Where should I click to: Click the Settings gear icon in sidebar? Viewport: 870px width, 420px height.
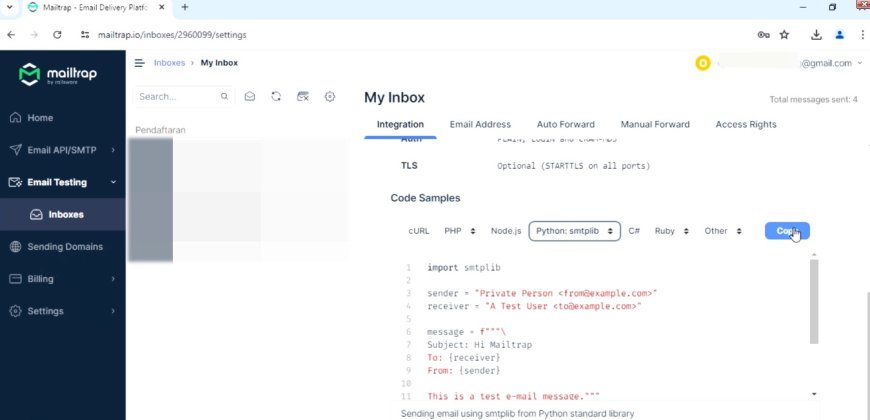(x=16, y=311)
